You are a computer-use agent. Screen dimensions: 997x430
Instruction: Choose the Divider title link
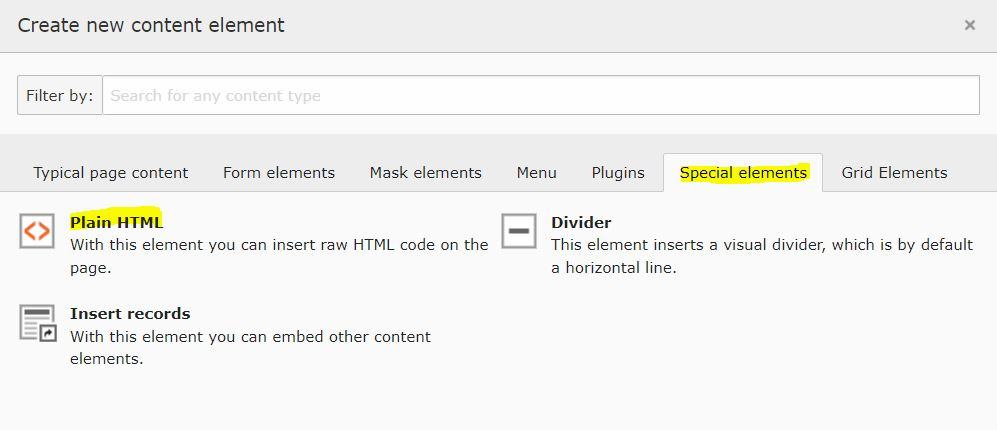pyautogui.click(x=580, y=222)
